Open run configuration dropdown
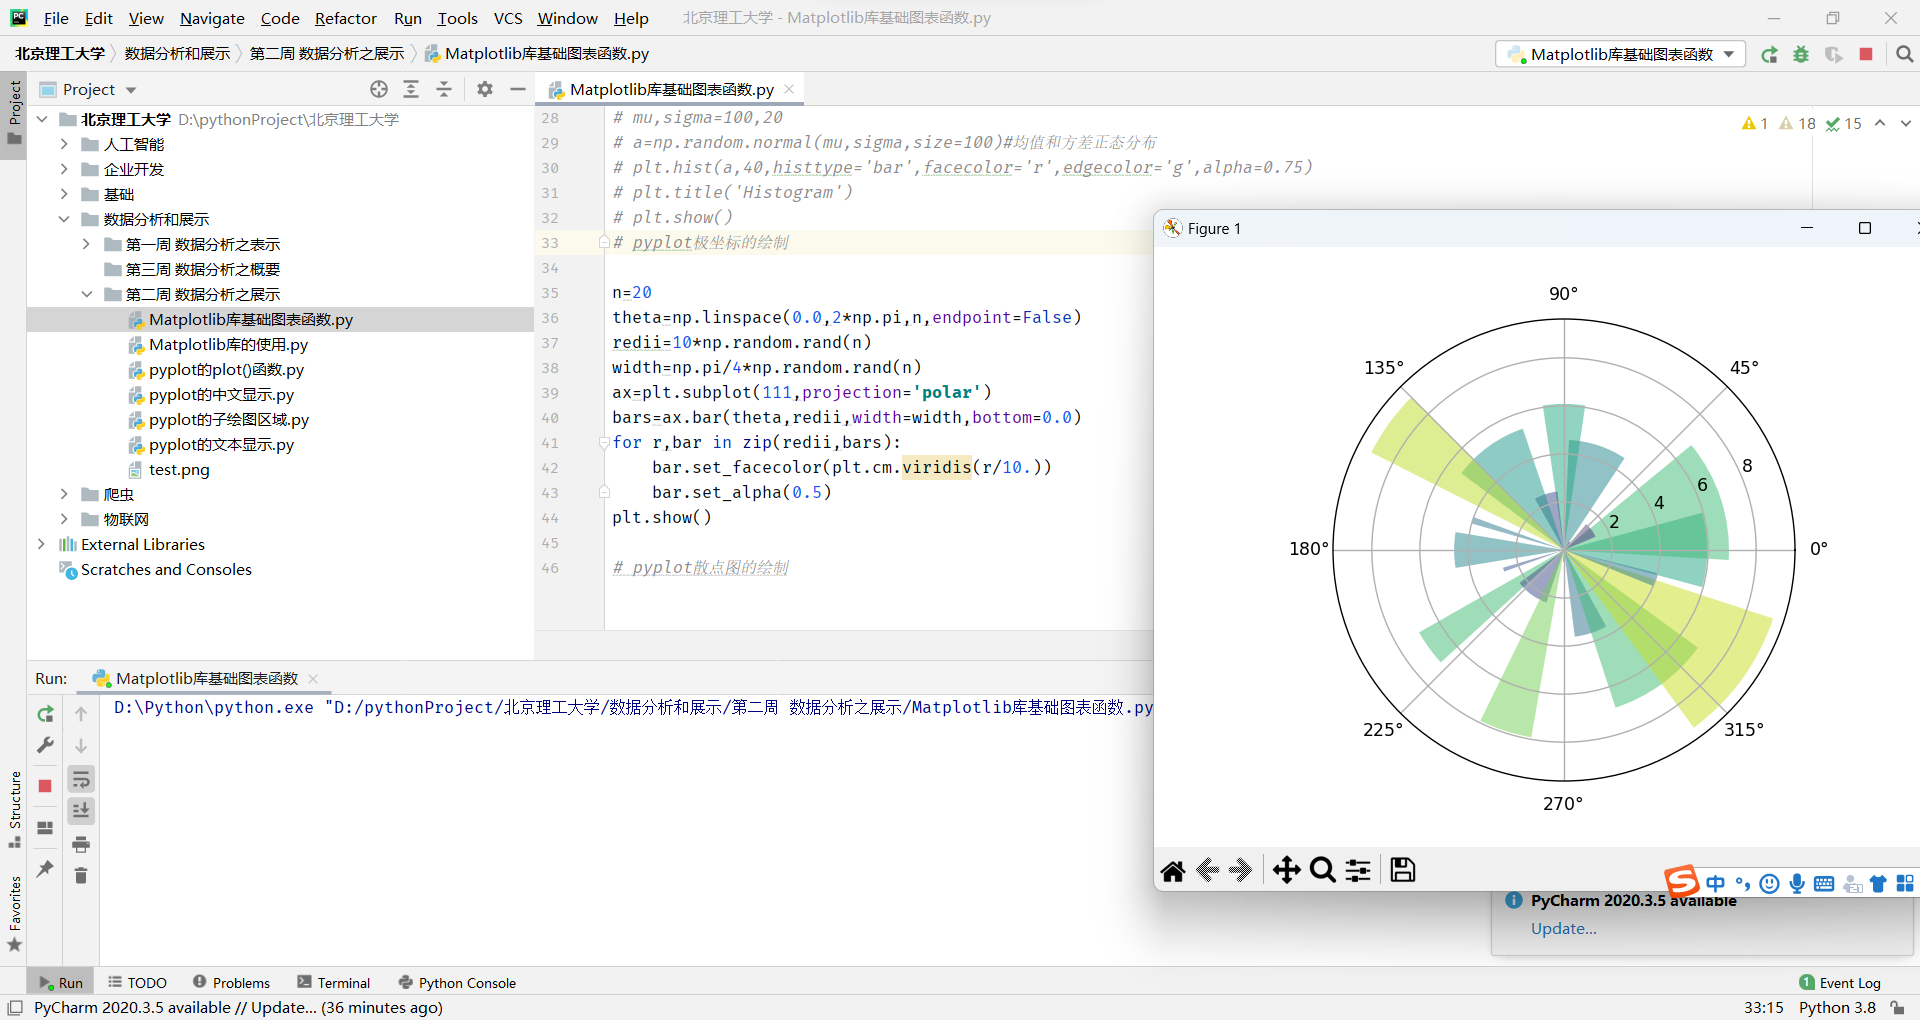Screen dimensions: 1920x1020 1621,55
